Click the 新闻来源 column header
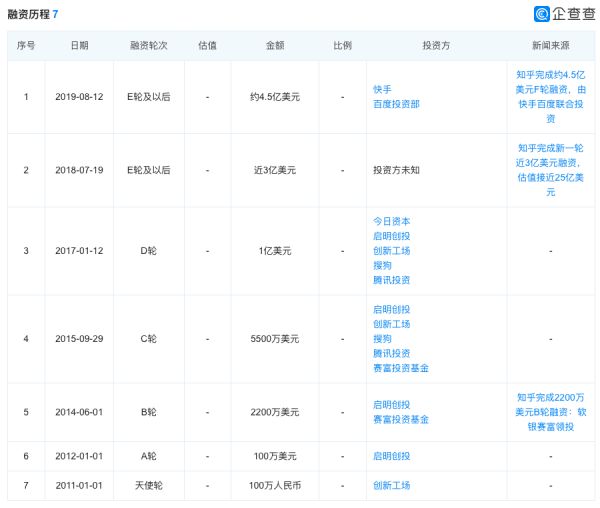600x508 pixels. tap(551, 46)
